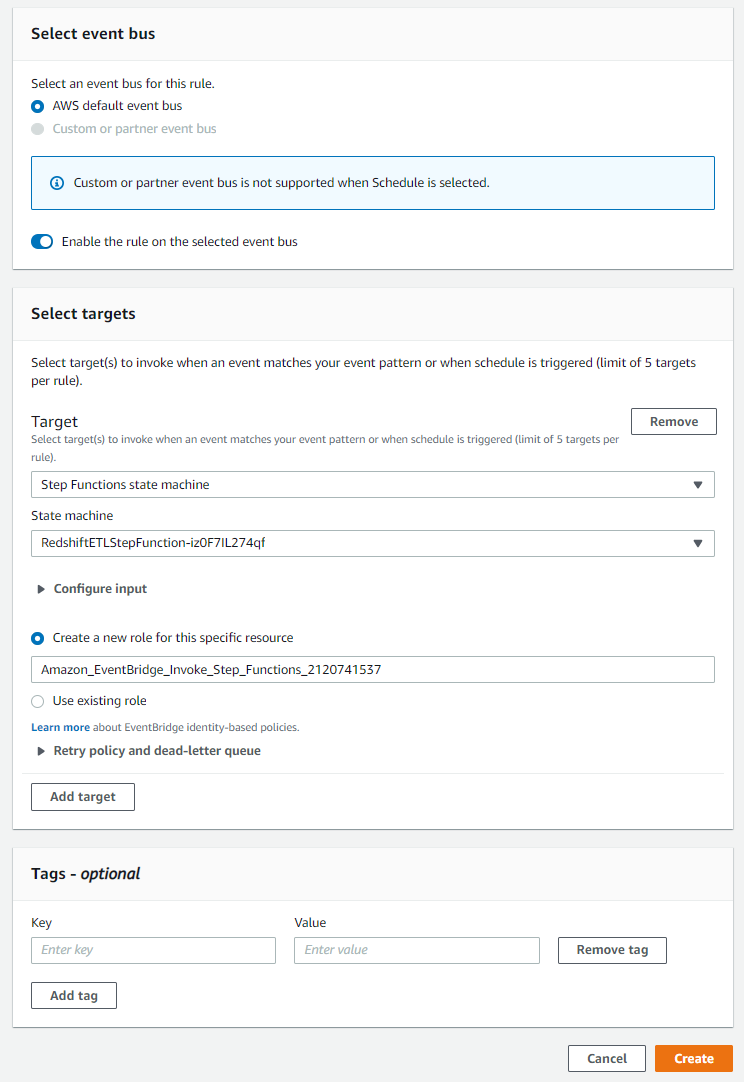Choose Create a new role for this resource

pos(38,638)
